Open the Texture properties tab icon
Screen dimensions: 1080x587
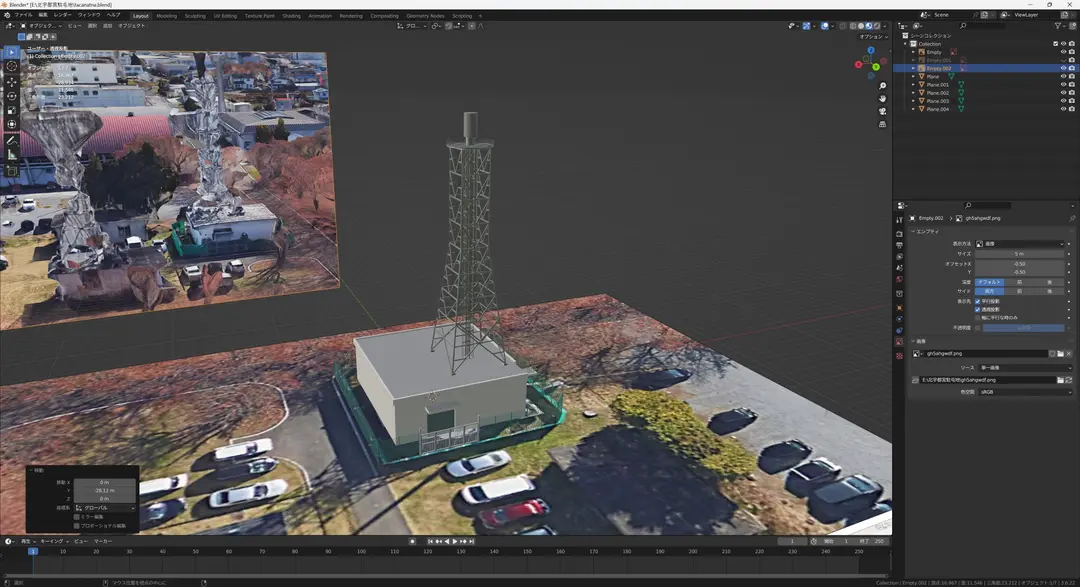coord(900,356)
